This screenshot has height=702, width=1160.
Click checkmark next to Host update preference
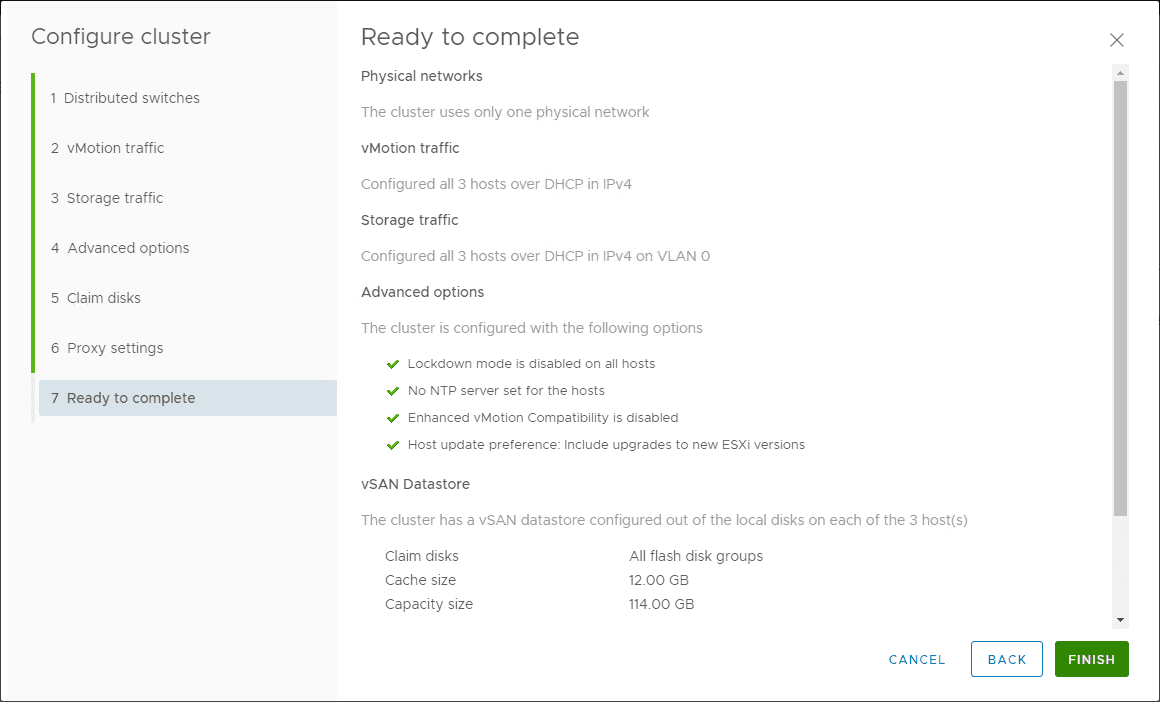[393, 445]
